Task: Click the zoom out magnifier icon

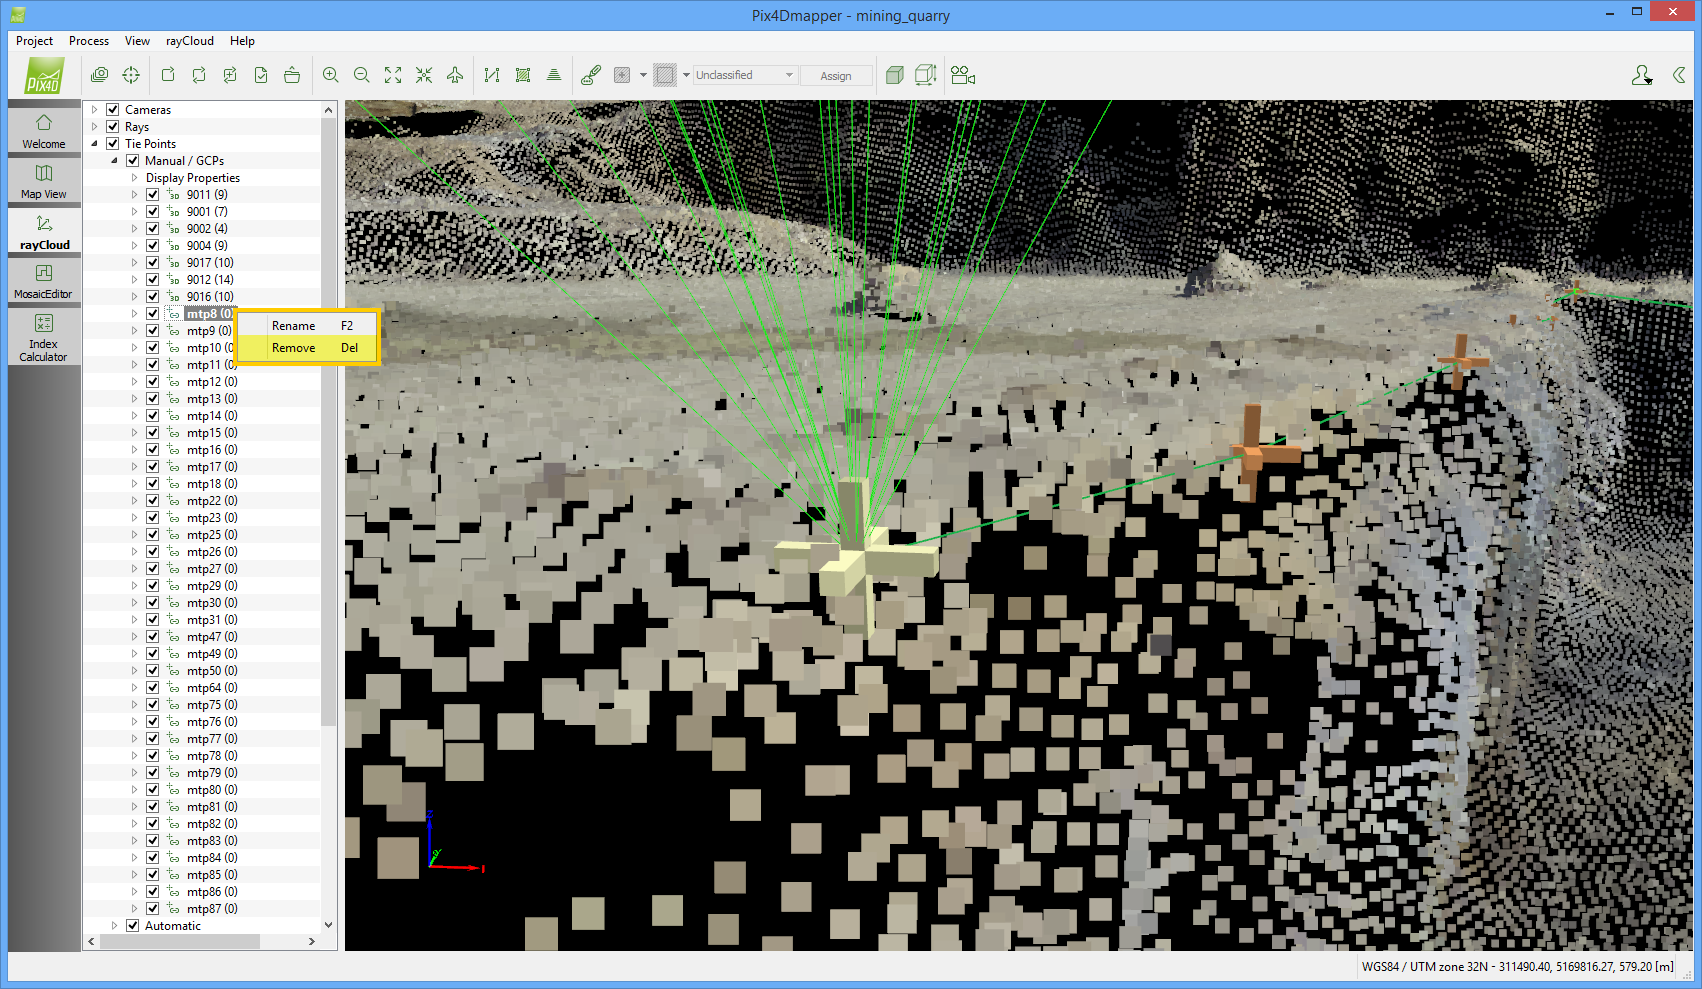Action: pyautogui.click(x=362, y=75)
